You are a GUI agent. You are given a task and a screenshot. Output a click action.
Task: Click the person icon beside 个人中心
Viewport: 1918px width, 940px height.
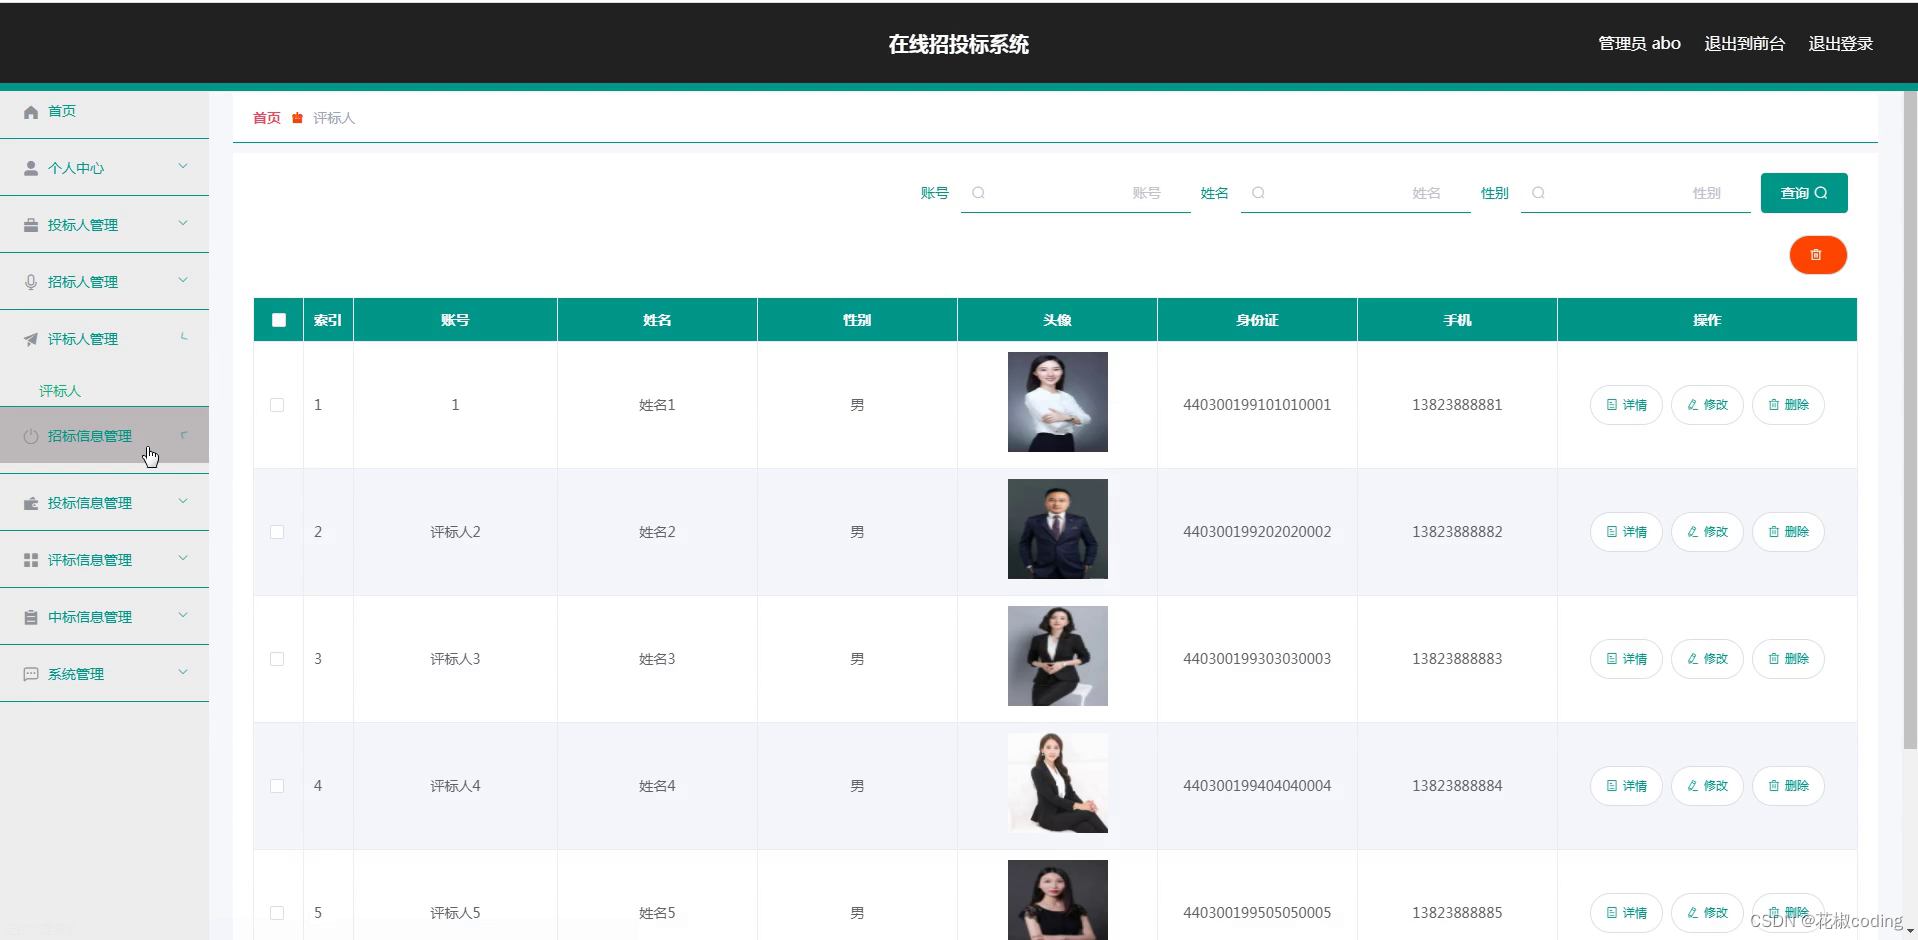coord(31,168)
